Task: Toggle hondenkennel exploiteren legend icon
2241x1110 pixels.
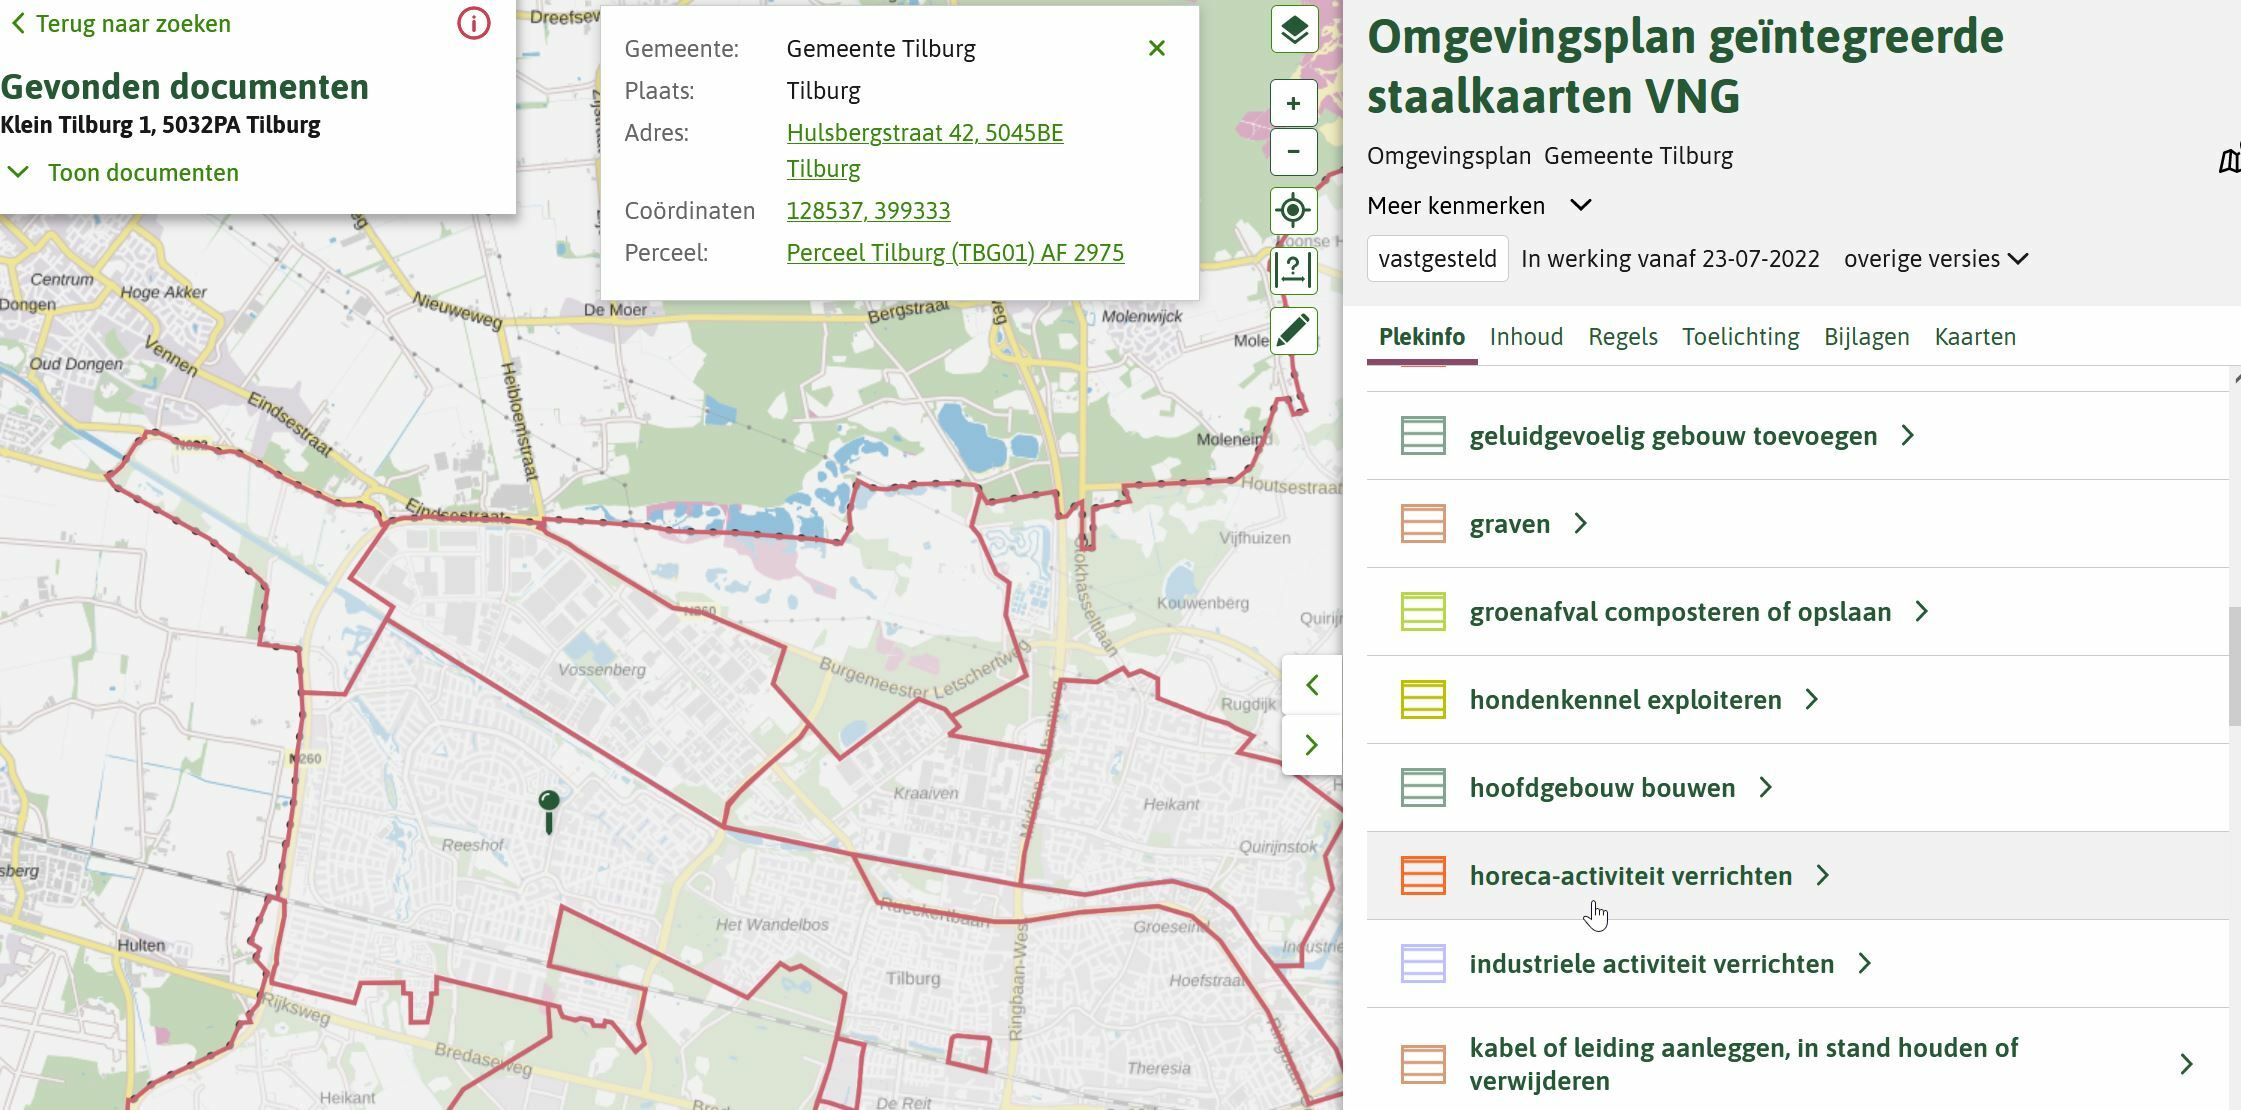Action: [x=1423, y=700]
